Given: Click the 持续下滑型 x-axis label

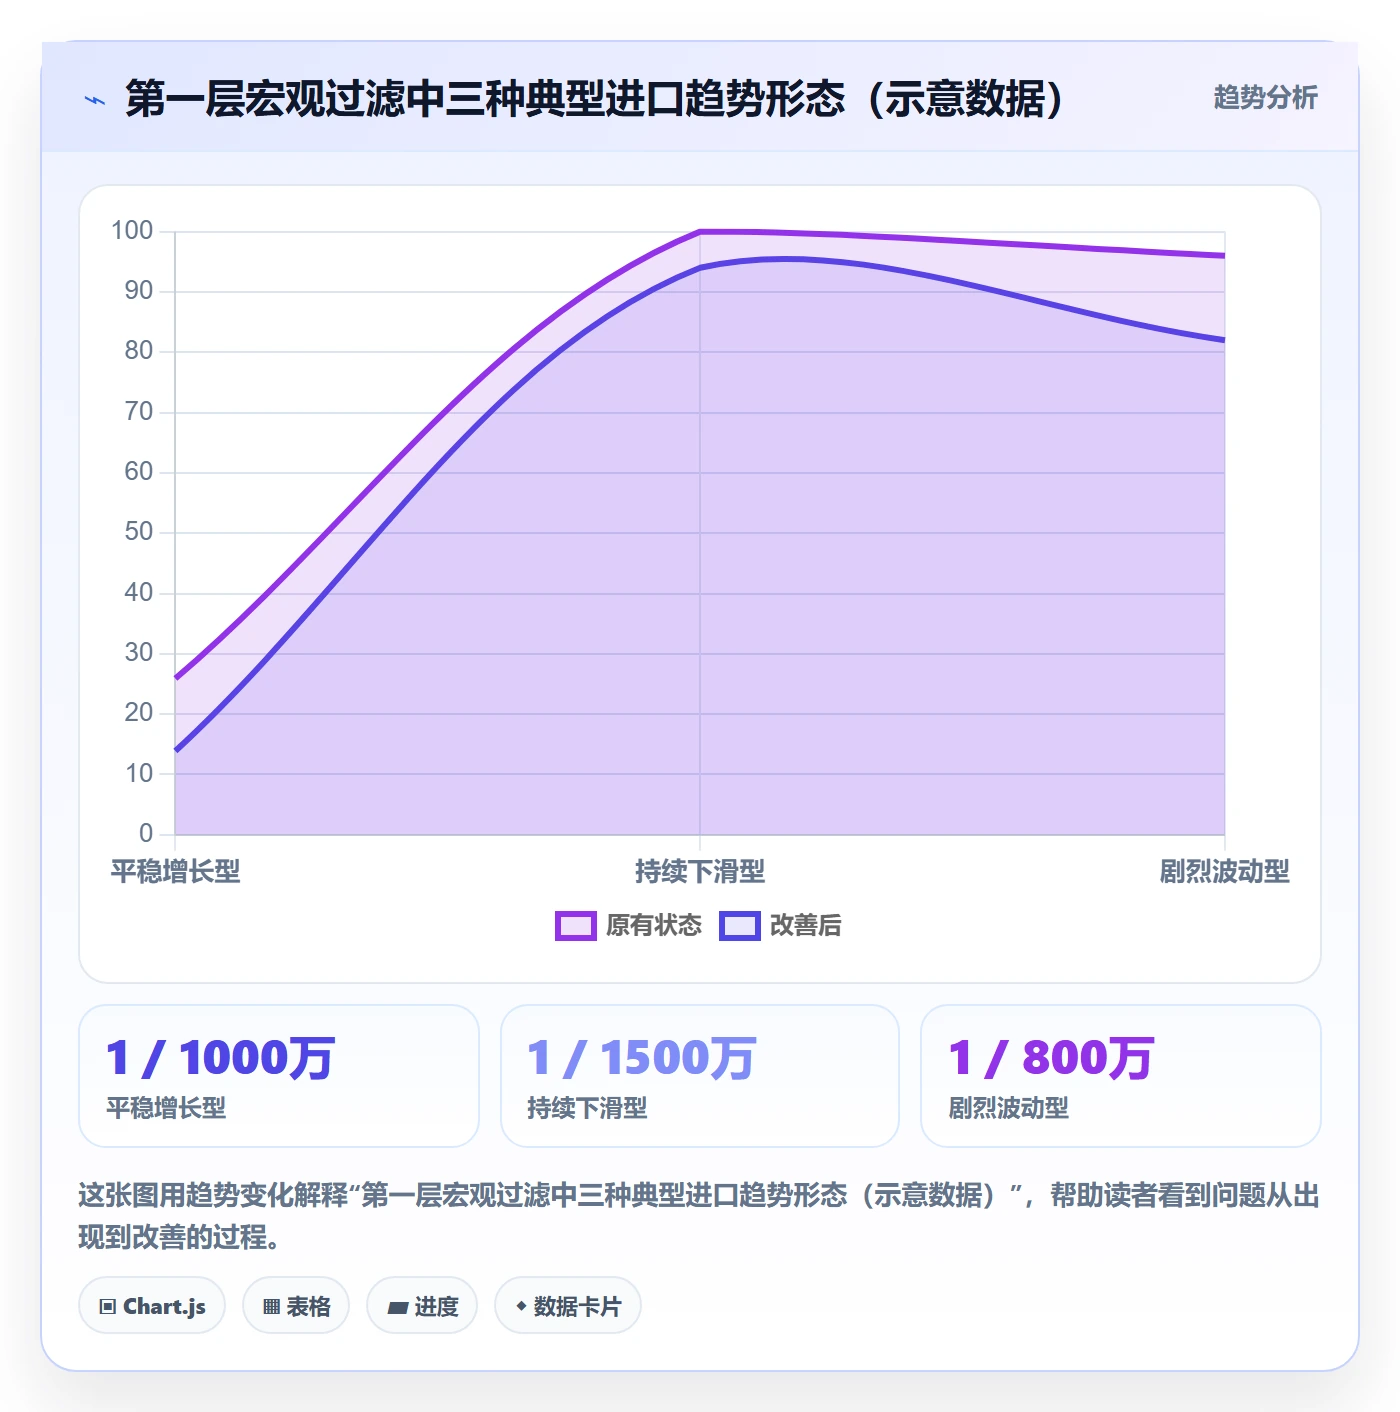Looking at the screenshot, I should [700, 871].
